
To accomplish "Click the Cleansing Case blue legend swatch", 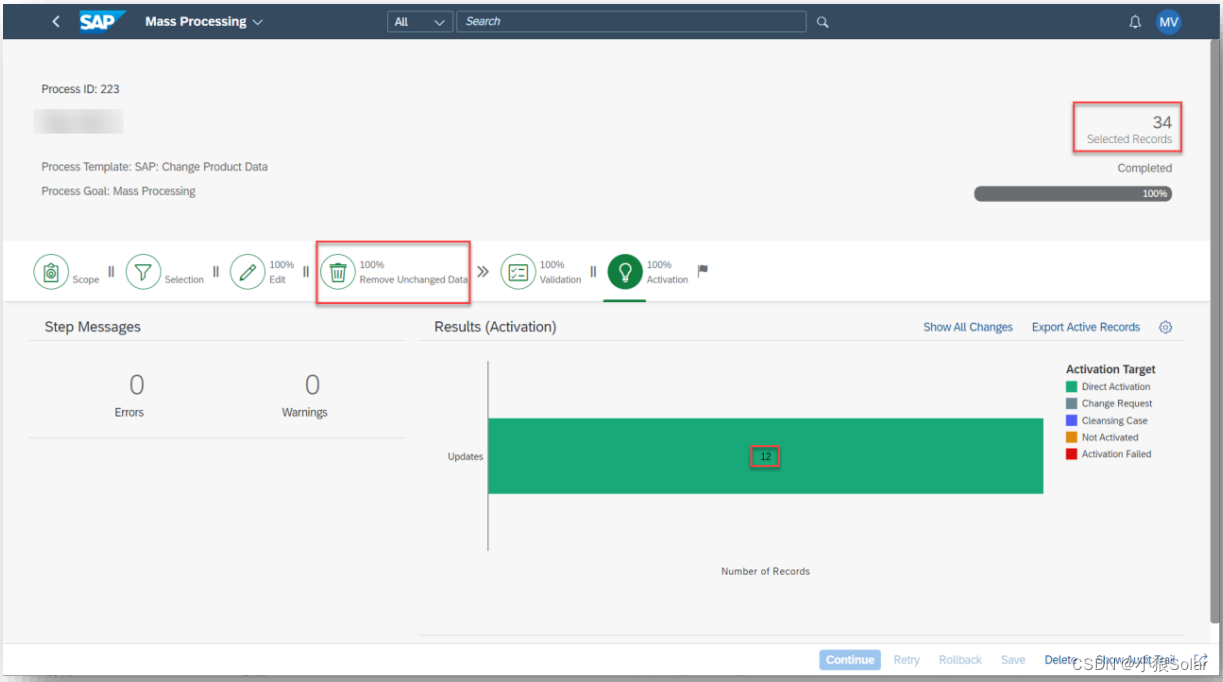I will [1071, 421].
